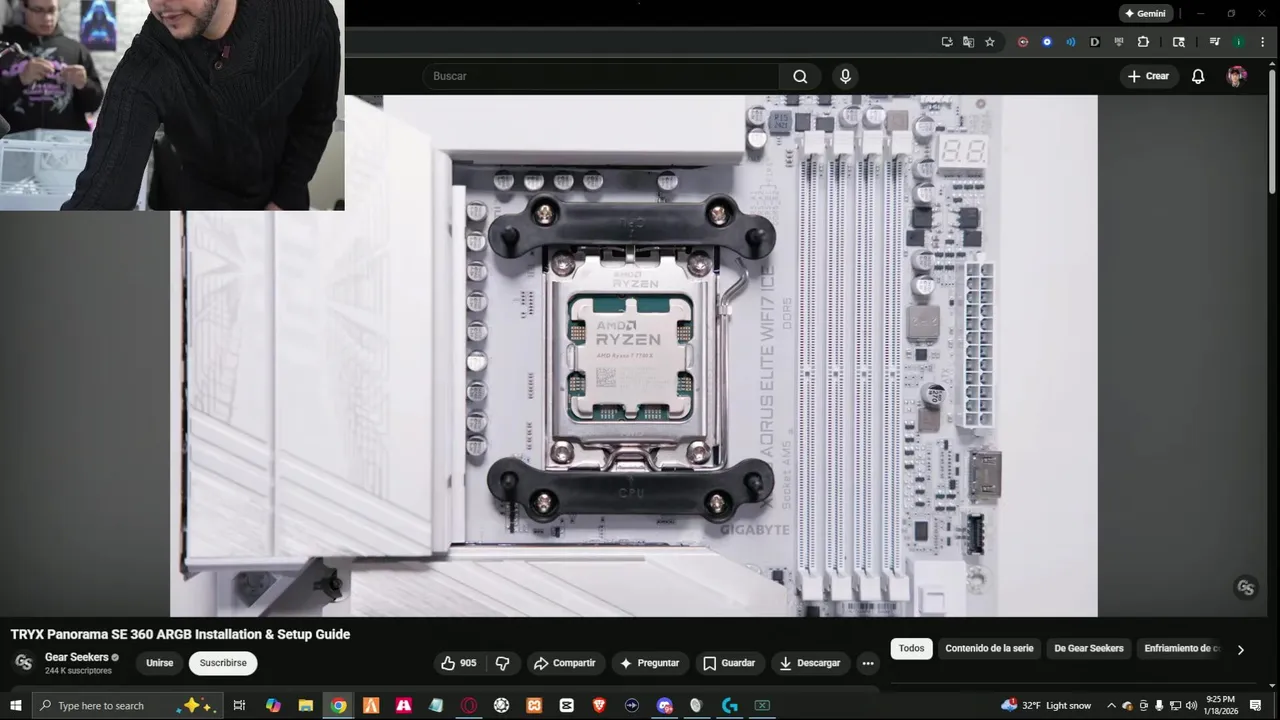Click the Gemini button in Chrome
The height and width of the screenshot is (720, 1280).
pyautogui.click(x=1145, y=14)
